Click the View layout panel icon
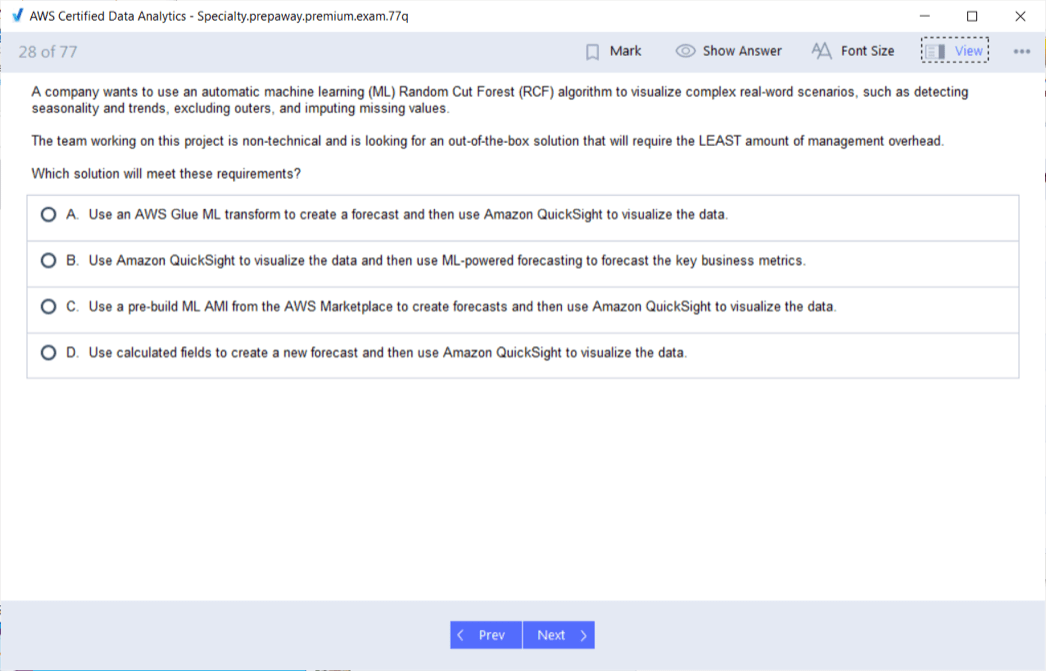Image resolution: width=1046 pixels, height=671 pixels. [x=935, y=51]
